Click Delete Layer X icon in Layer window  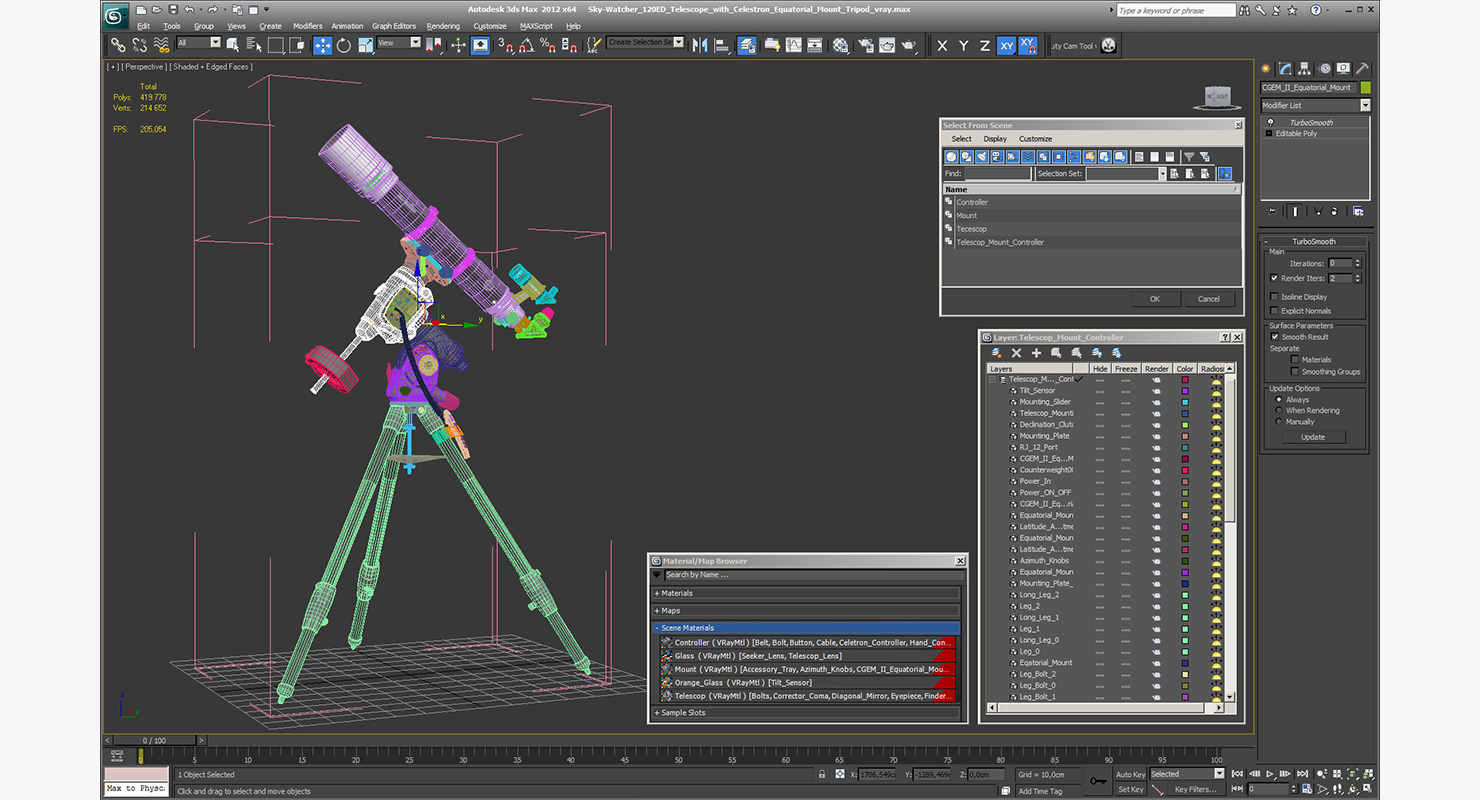coord(1016,353)
